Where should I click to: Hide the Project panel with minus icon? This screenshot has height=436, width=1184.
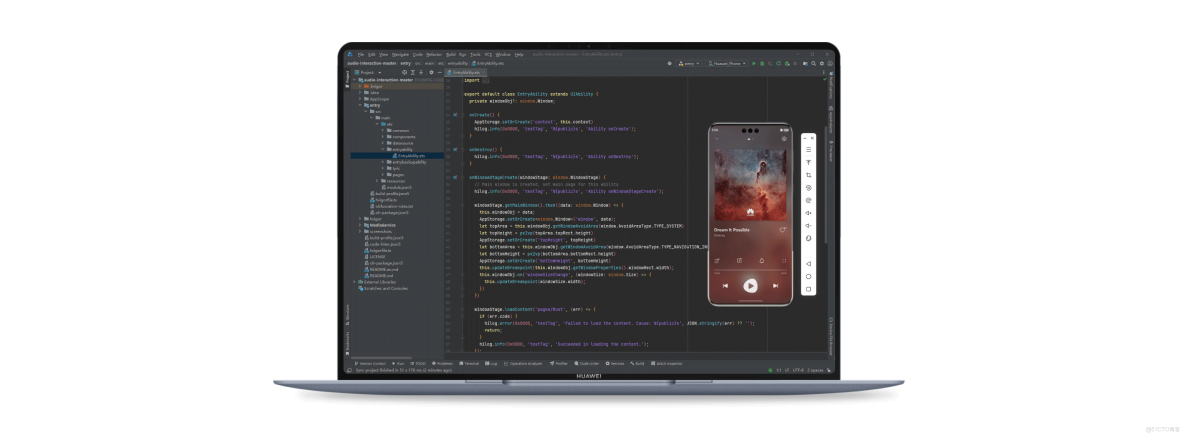tap(439, 73)
